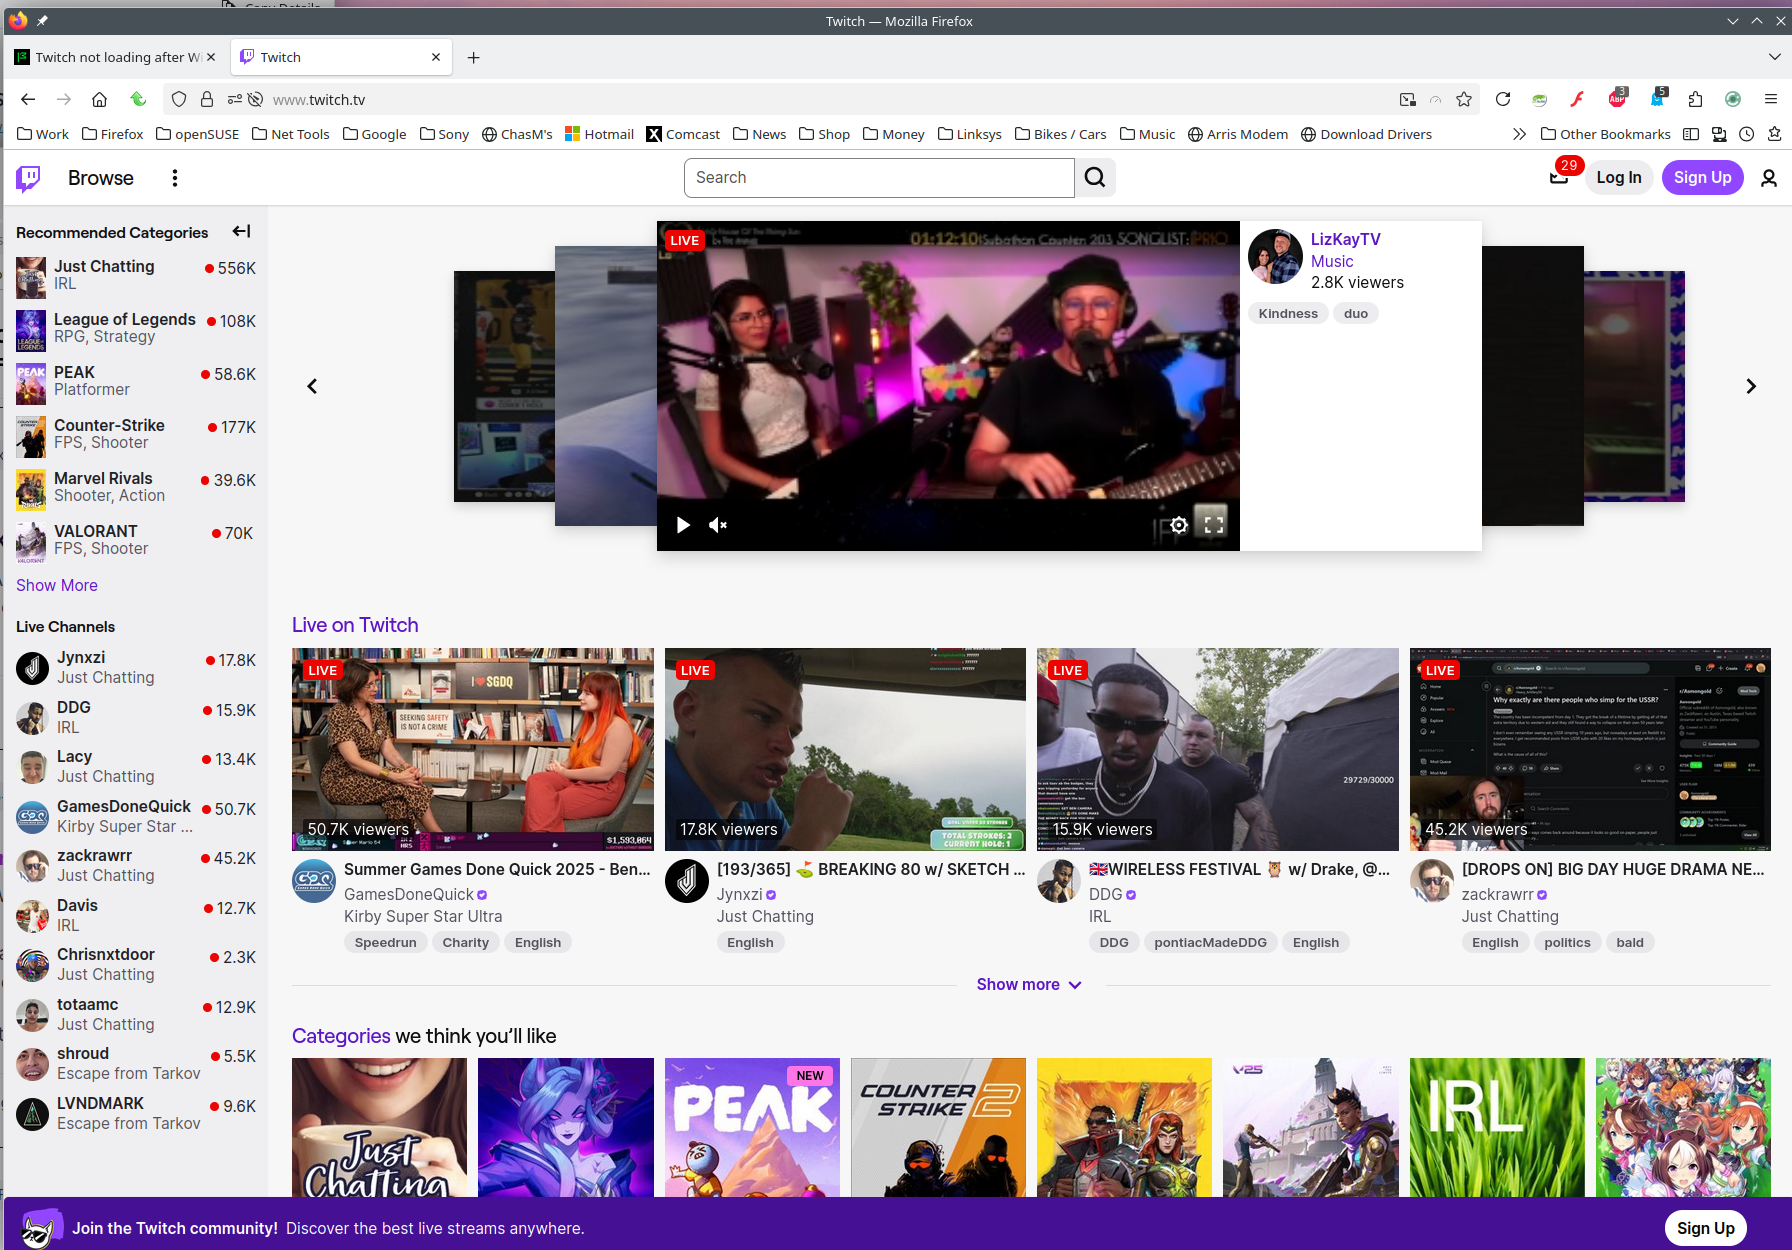Expand more live streams with Show more
1792x1250 pixels.
point(1029,985)
